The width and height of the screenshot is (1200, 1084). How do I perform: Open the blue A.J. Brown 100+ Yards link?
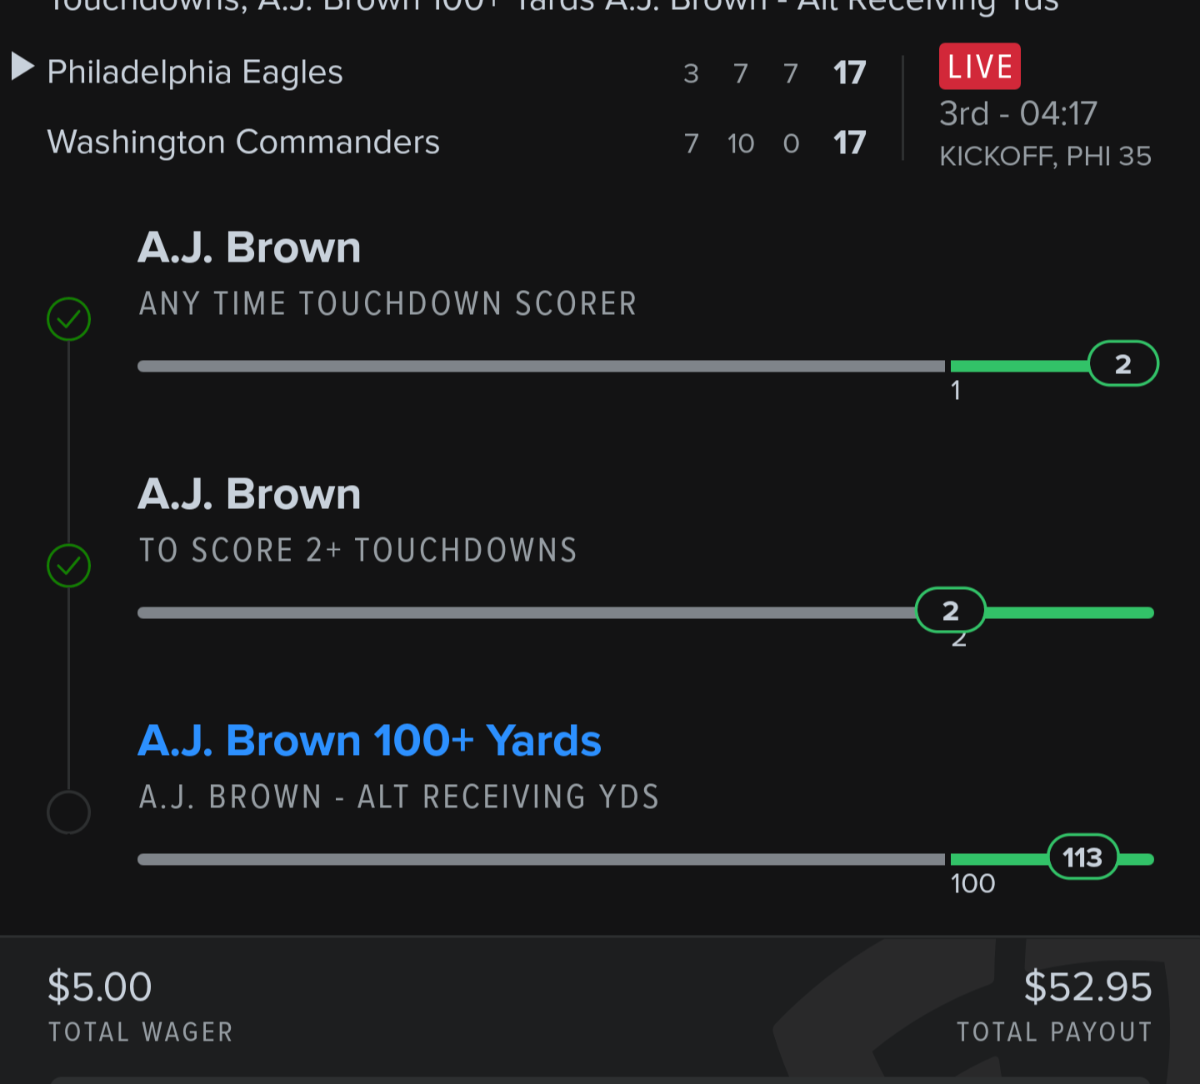[x=369, y=741]
